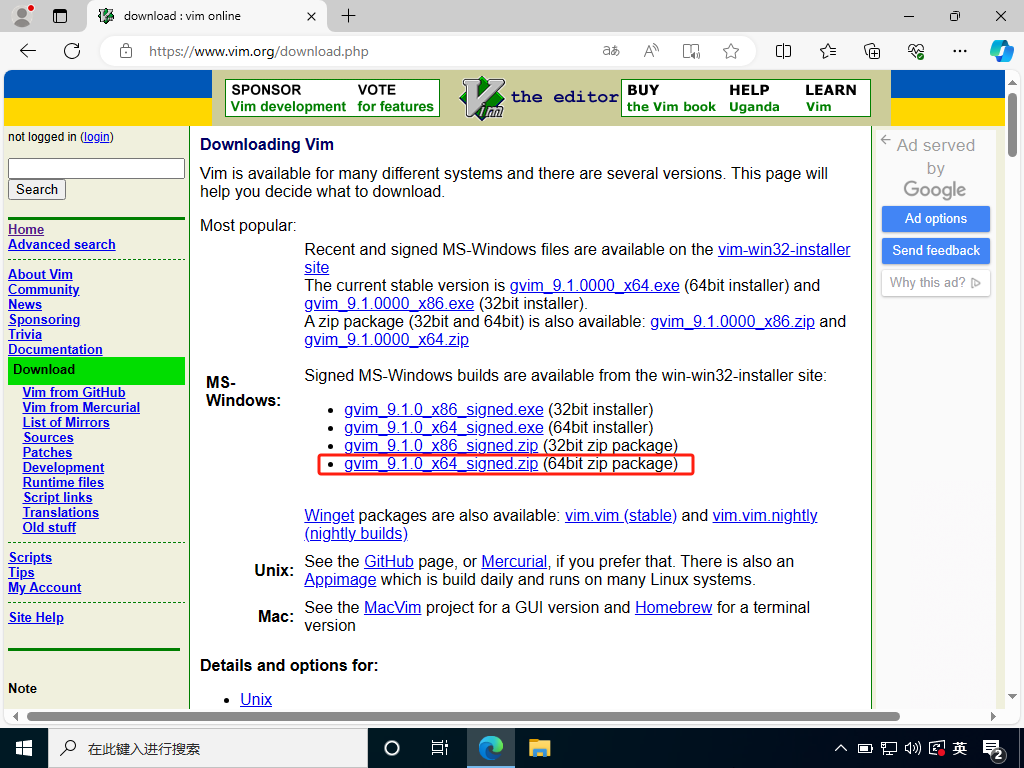Start Read Aloud from address bar
Image resolution: width=1024 pixels, height=768 pixels.
(651, 51)
